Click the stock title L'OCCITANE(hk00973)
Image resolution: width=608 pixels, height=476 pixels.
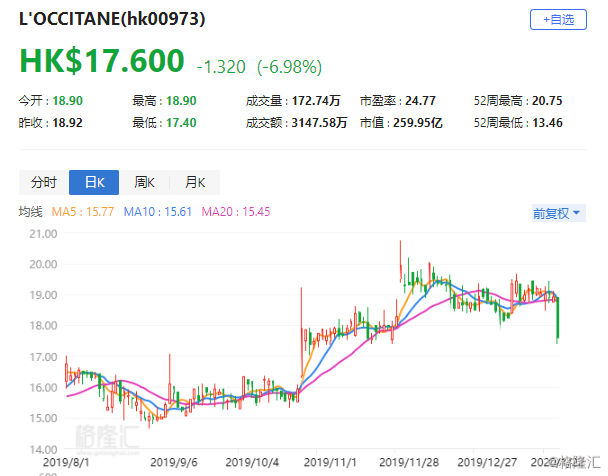tap(112, 19)
